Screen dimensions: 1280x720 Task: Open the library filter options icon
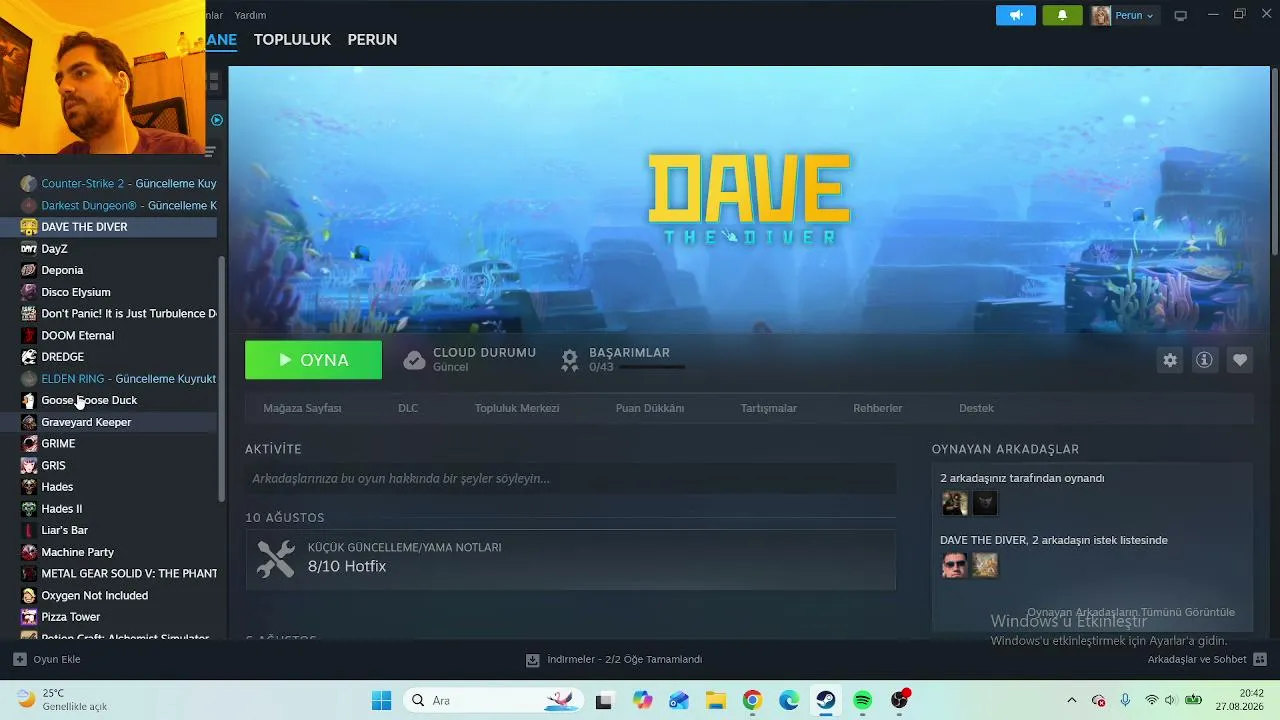[x=210, y=152]
